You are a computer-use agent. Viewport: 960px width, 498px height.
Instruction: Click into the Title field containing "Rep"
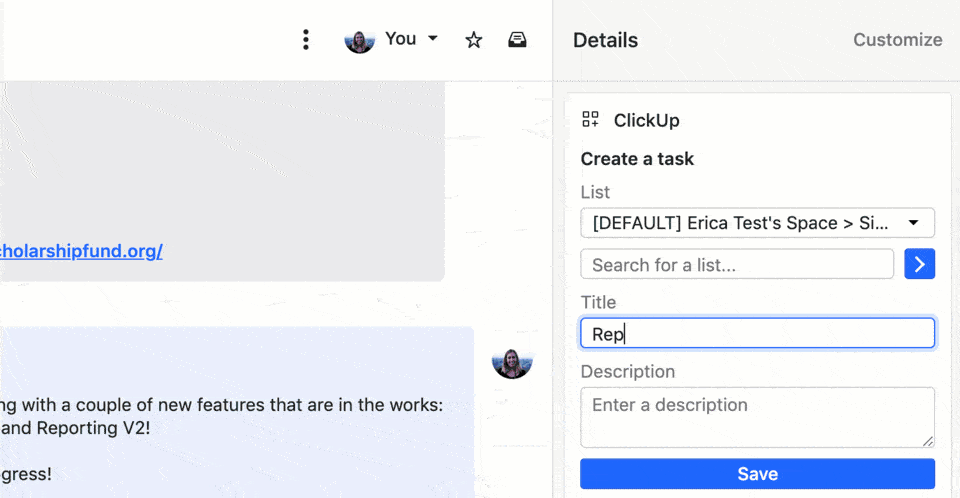tap(757, 334)
